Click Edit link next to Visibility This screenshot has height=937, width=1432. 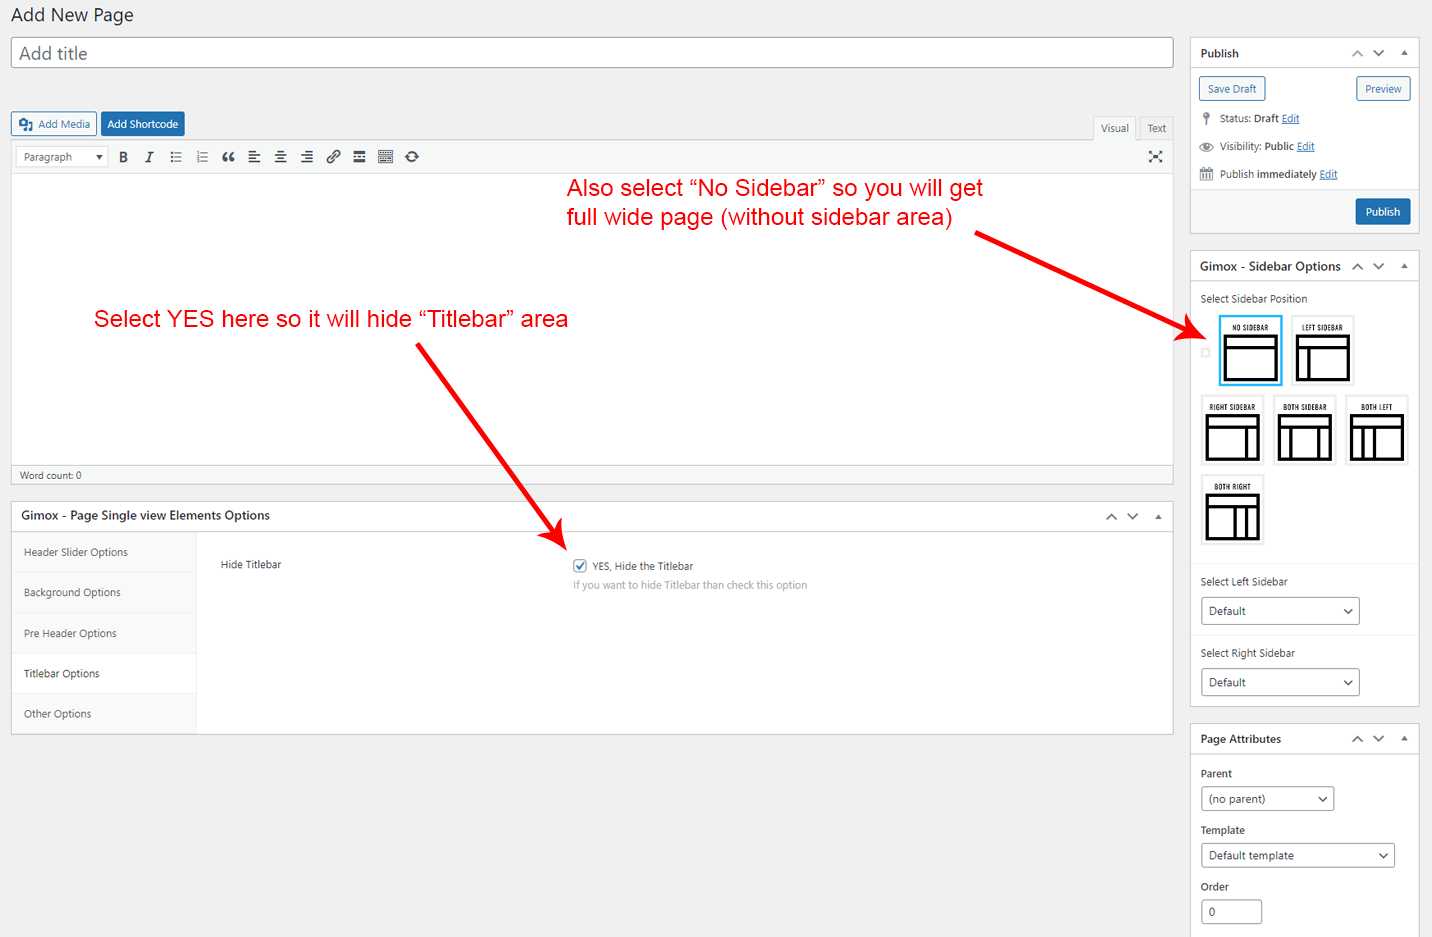click(x=1306, y=147)
